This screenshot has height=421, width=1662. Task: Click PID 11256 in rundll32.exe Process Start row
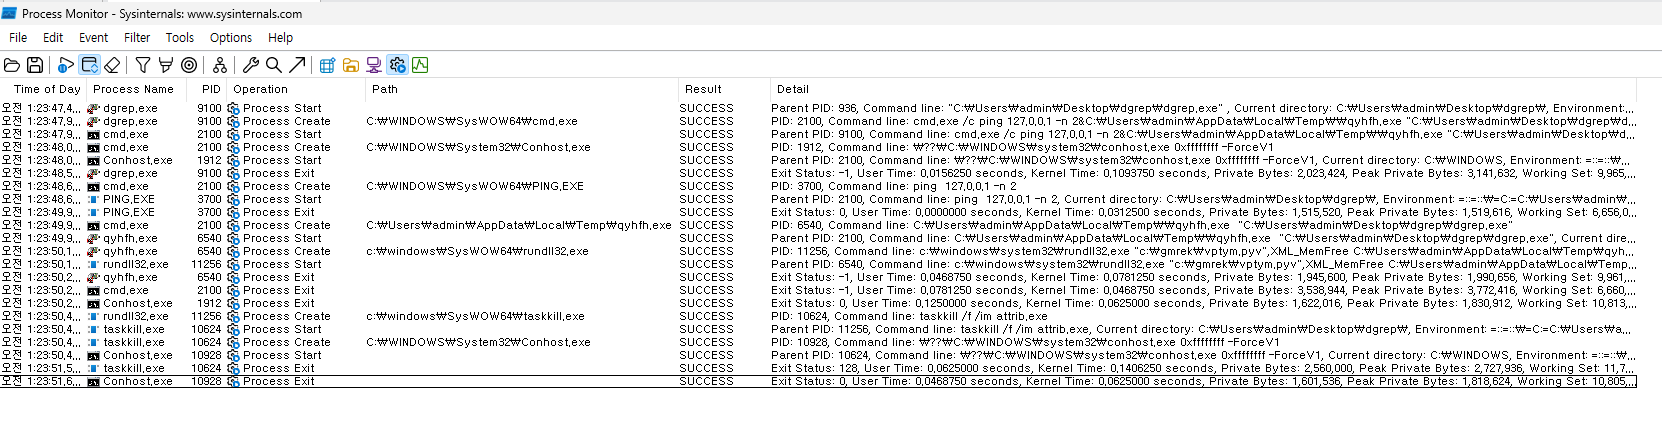[x=206, y=264]
